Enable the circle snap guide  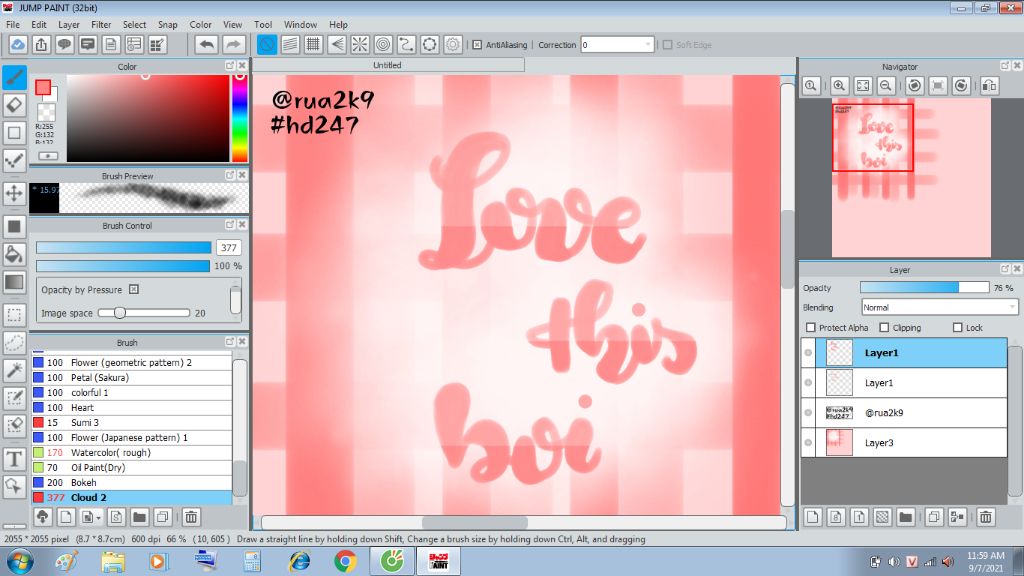(383, 44)
